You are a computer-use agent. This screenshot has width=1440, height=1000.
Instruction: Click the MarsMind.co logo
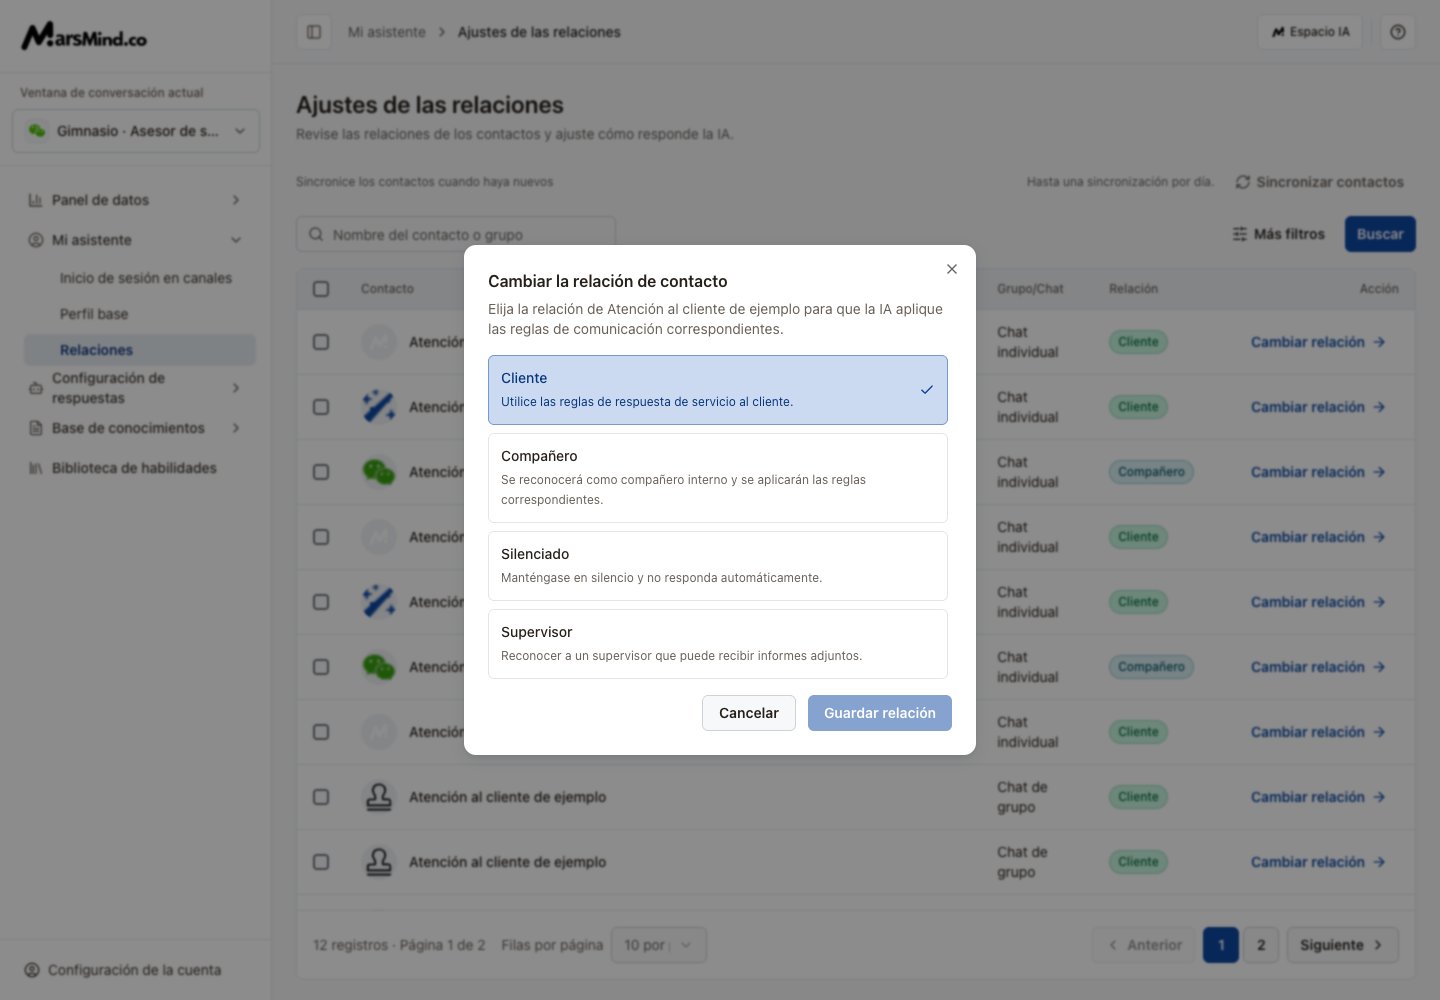(x=84, y=37)
